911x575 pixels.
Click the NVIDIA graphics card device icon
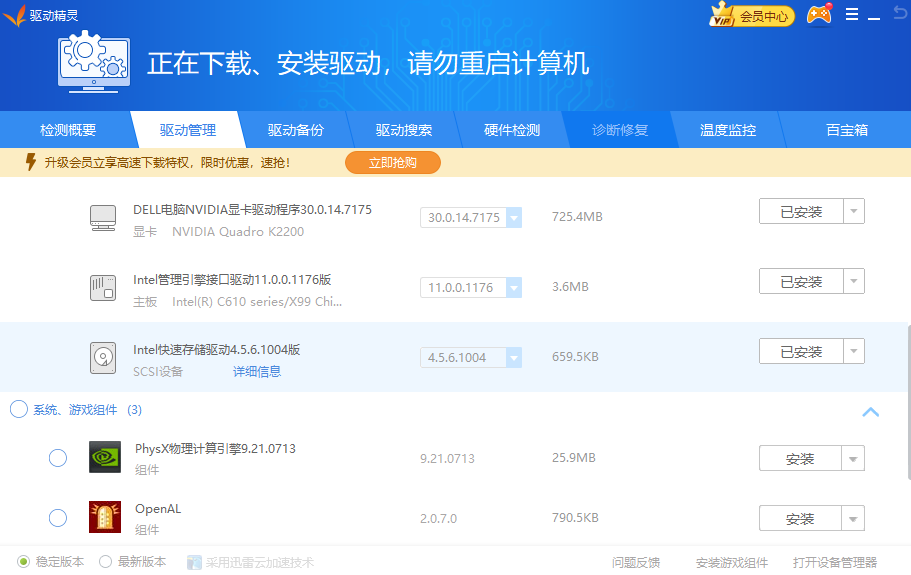click(x=103, y=218)
